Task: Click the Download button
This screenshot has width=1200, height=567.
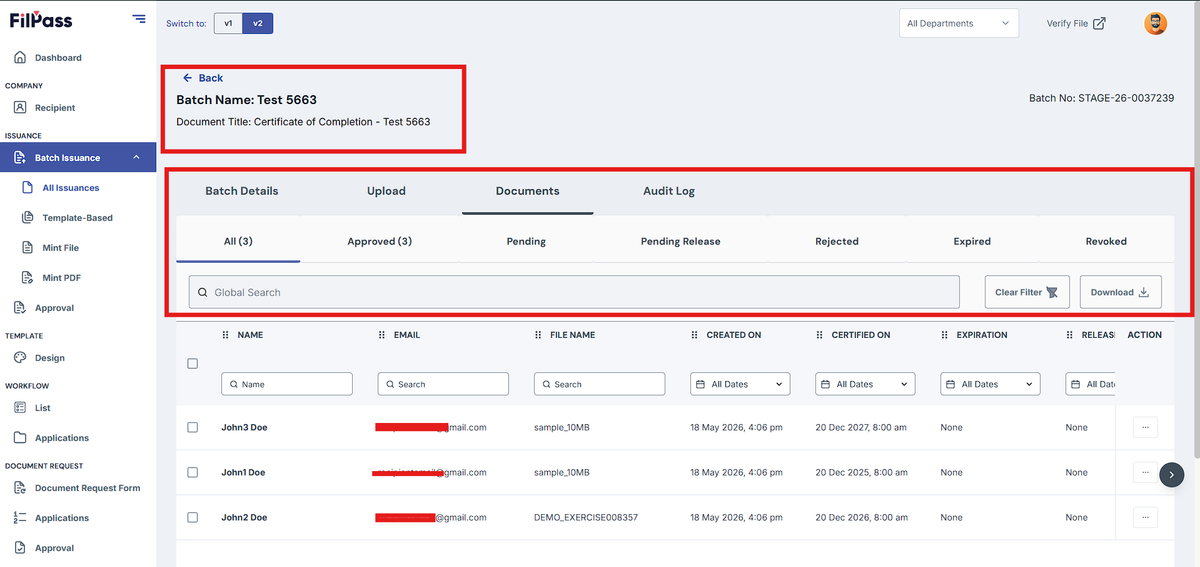Action: [1120, 292]
